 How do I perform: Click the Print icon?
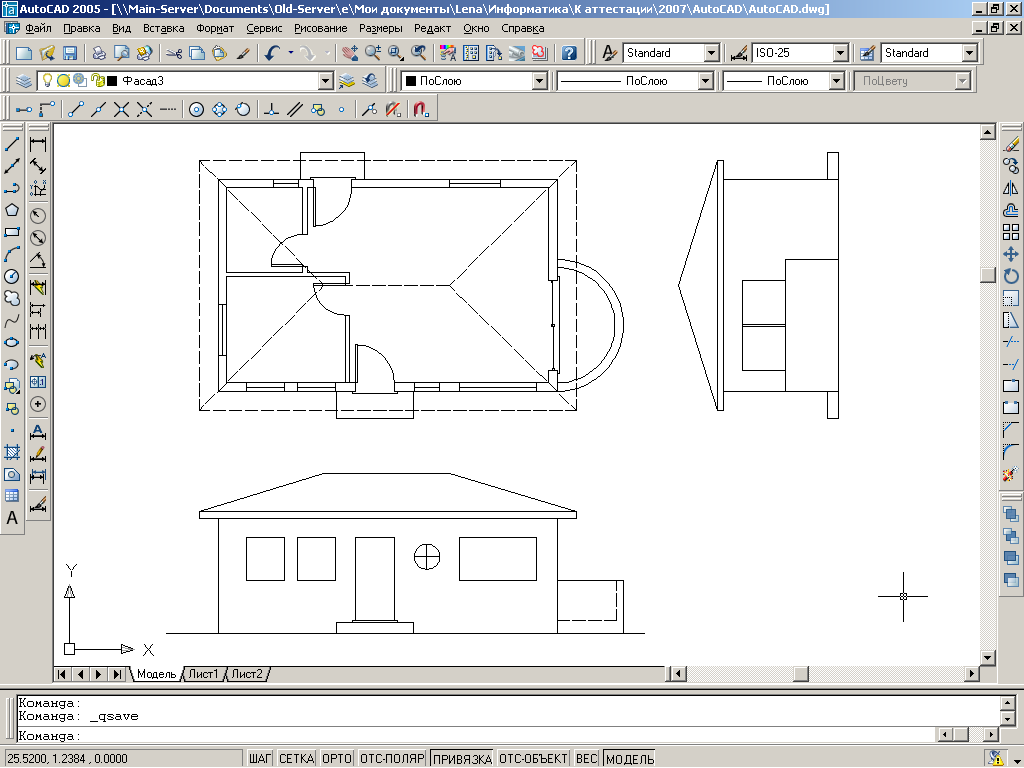99,53
